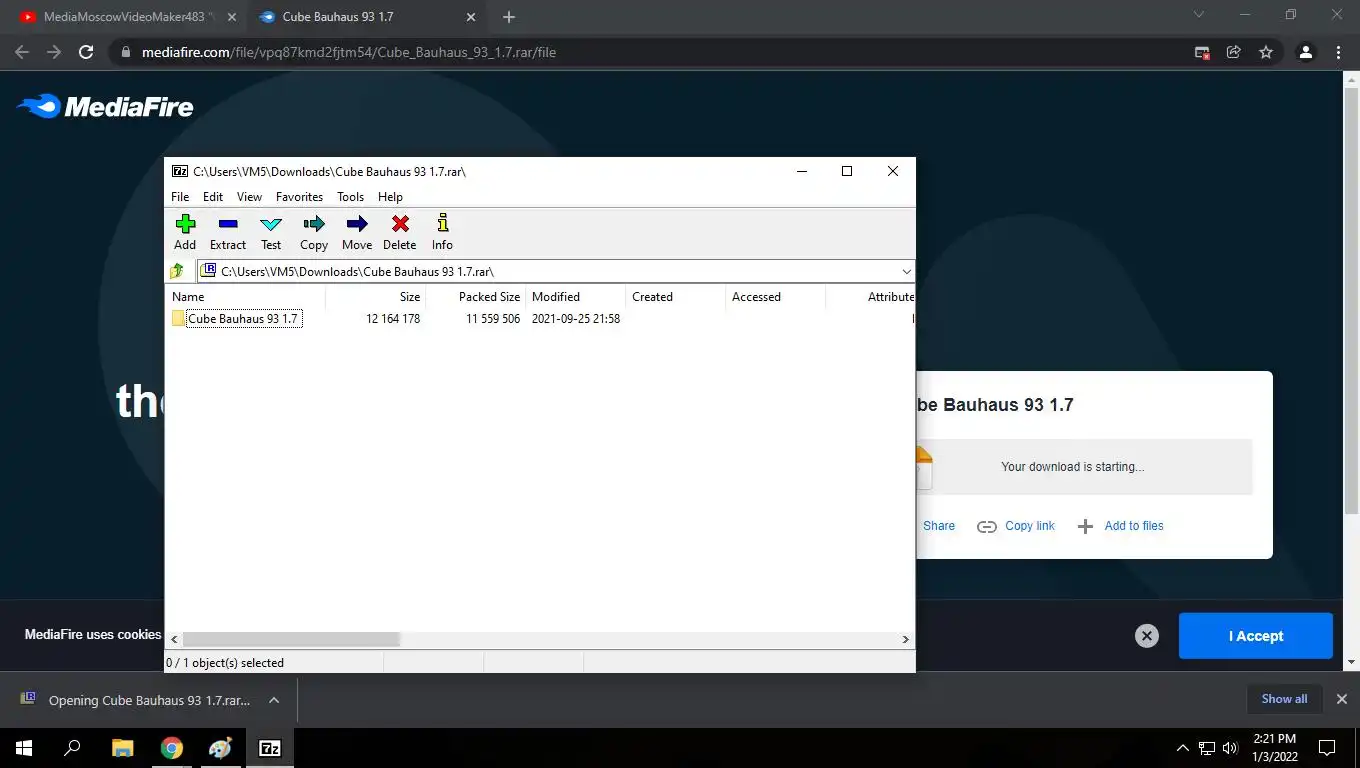Expand the archive path dropdown
Image resolution: width=1360 pixels, height=768 pixels.
pos(906,271)
